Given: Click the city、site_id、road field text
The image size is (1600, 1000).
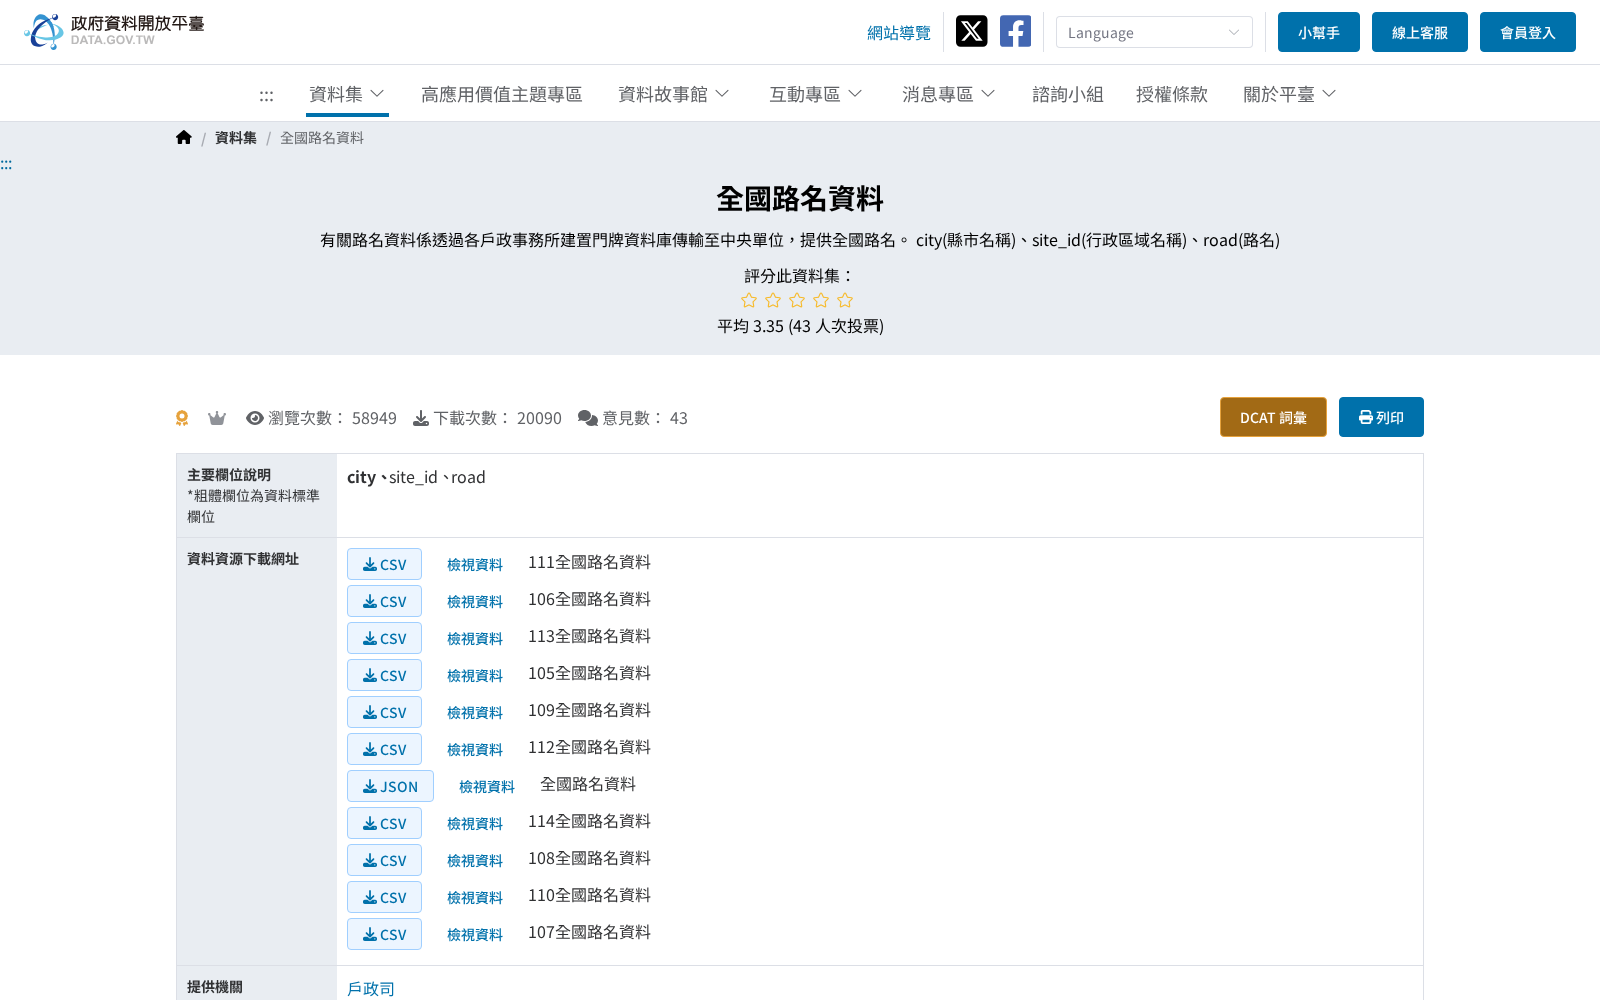Looking at the screenshot, I should point(416,477).
